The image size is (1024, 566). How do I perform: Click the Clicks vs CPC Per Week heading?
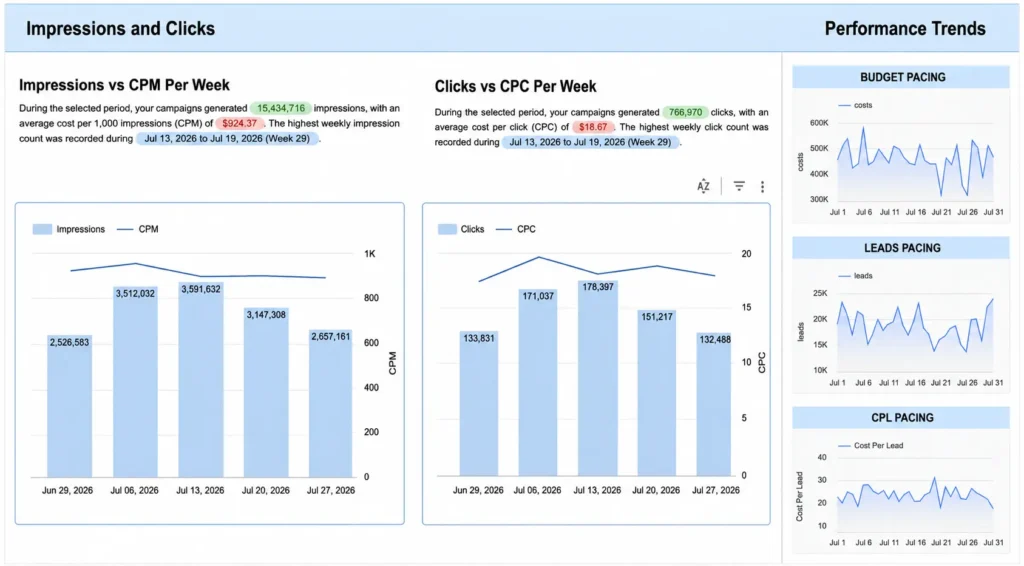pyautogui.click(x=515, y=87)
